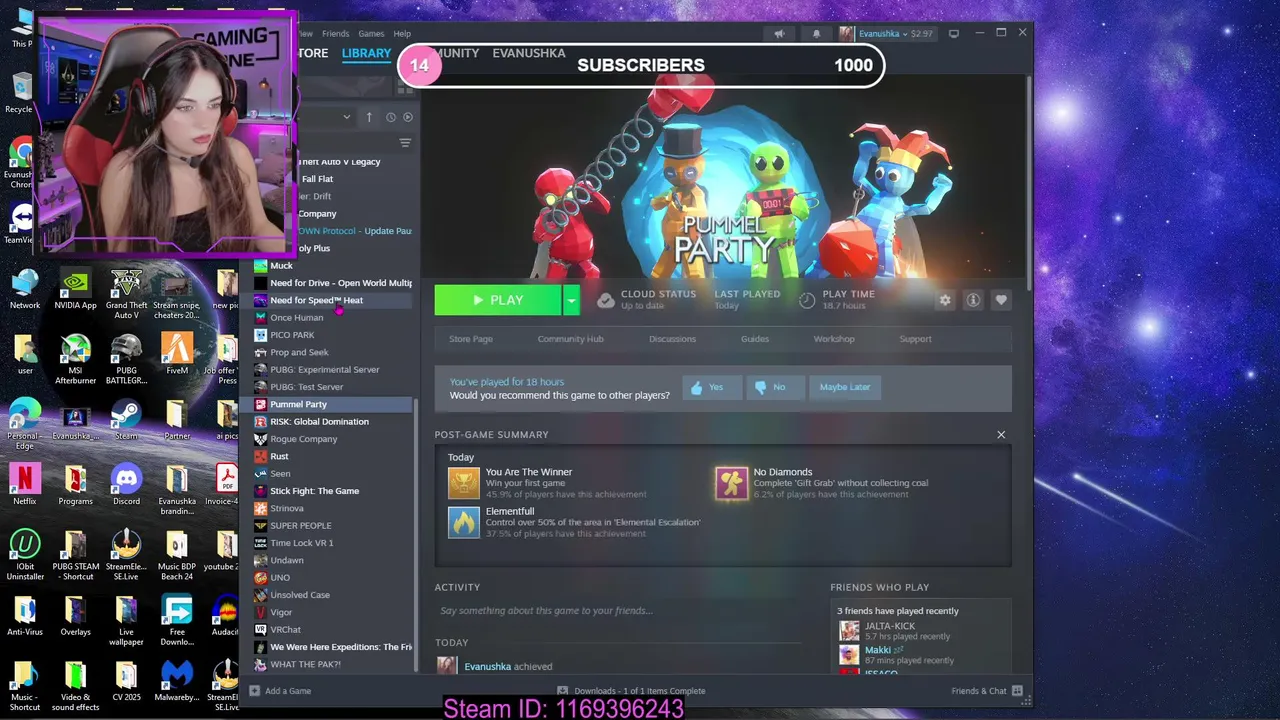Open the Games menu
1280x720 pixels.
point(371,34)
